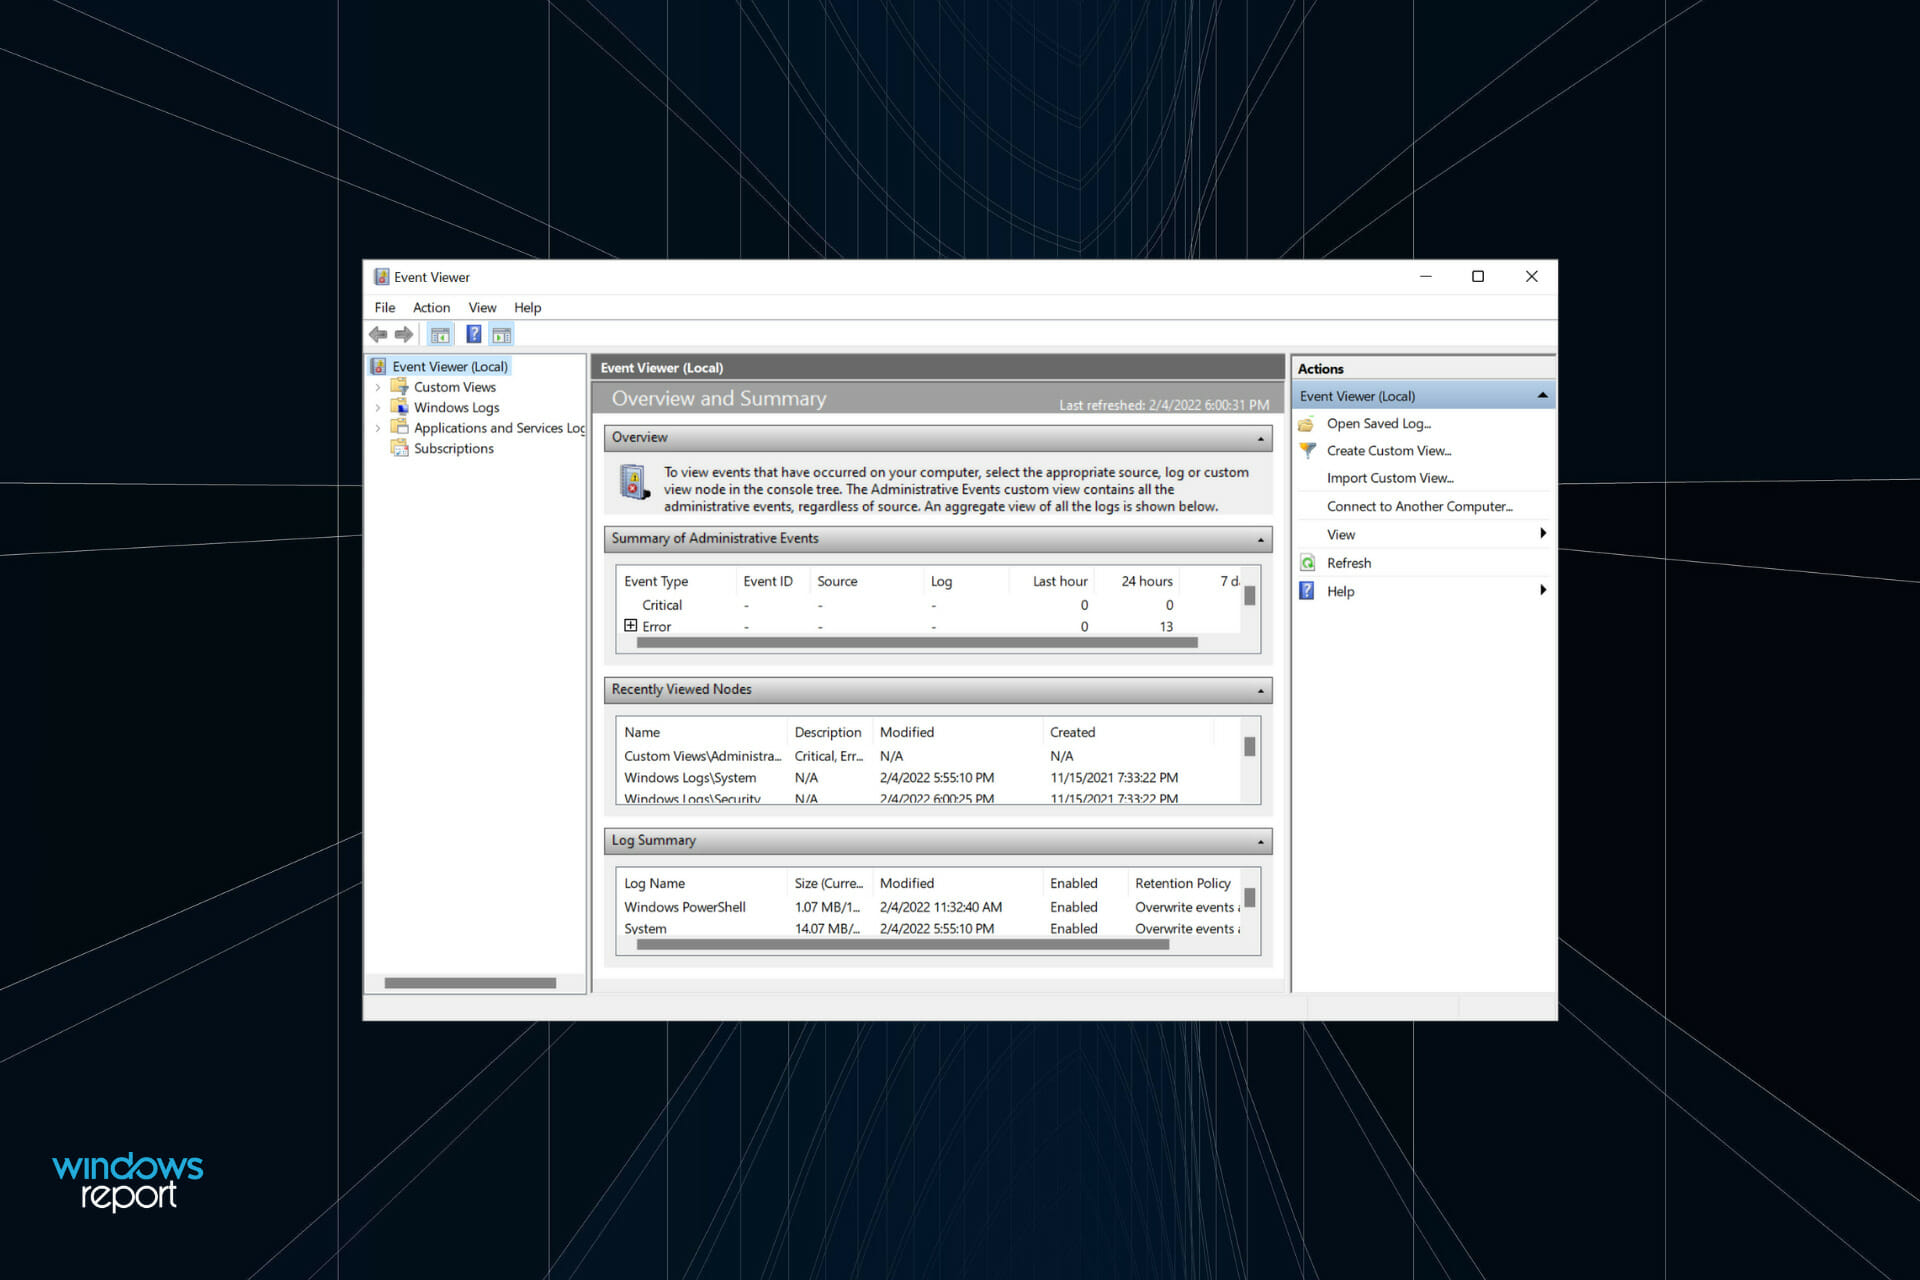Screen dimensions: 1920x1280
Task: Click the Forward arrow toolbar icon
Action: [x=404, y=335]
